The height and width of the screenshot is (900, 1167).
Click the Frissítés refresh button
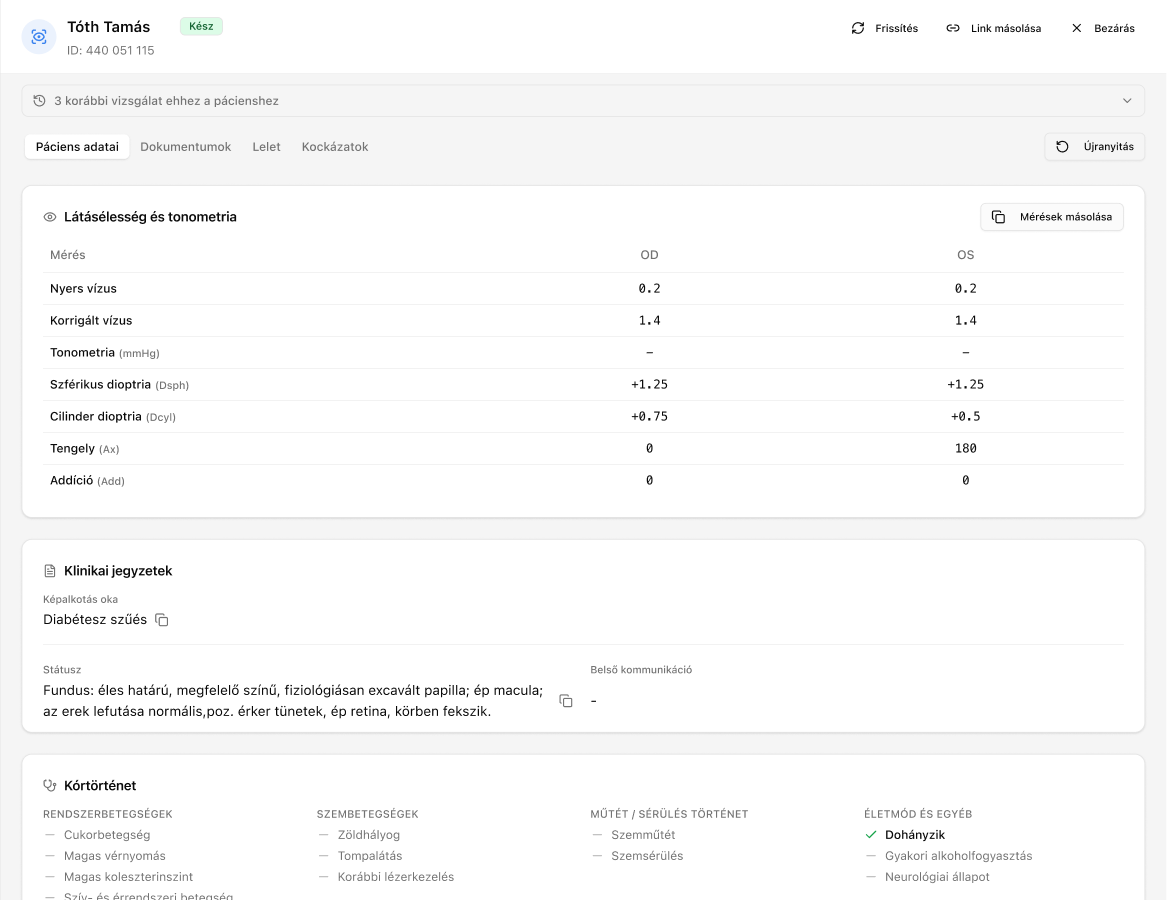coord(884,28)
